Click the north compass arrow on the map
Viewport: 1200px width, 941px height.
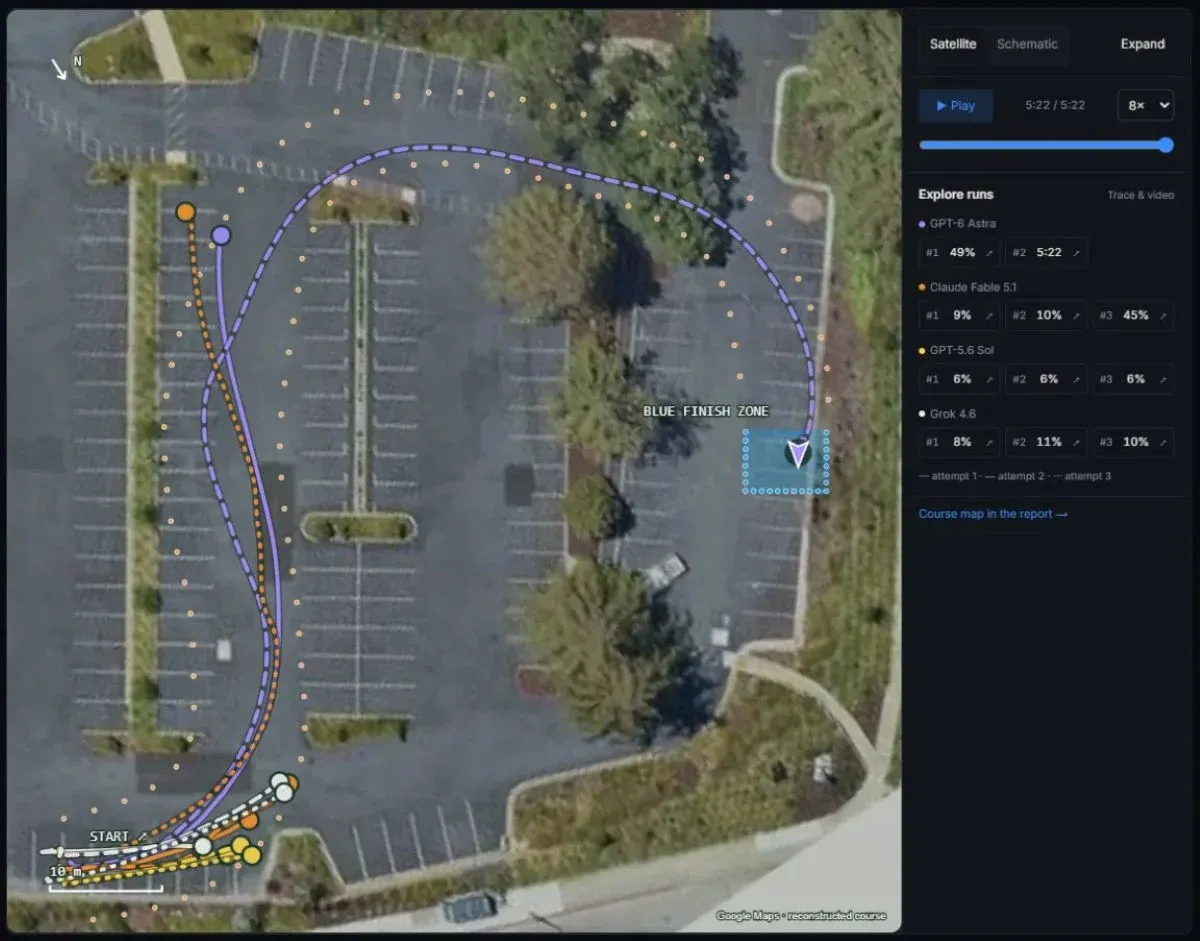[59, 68]
